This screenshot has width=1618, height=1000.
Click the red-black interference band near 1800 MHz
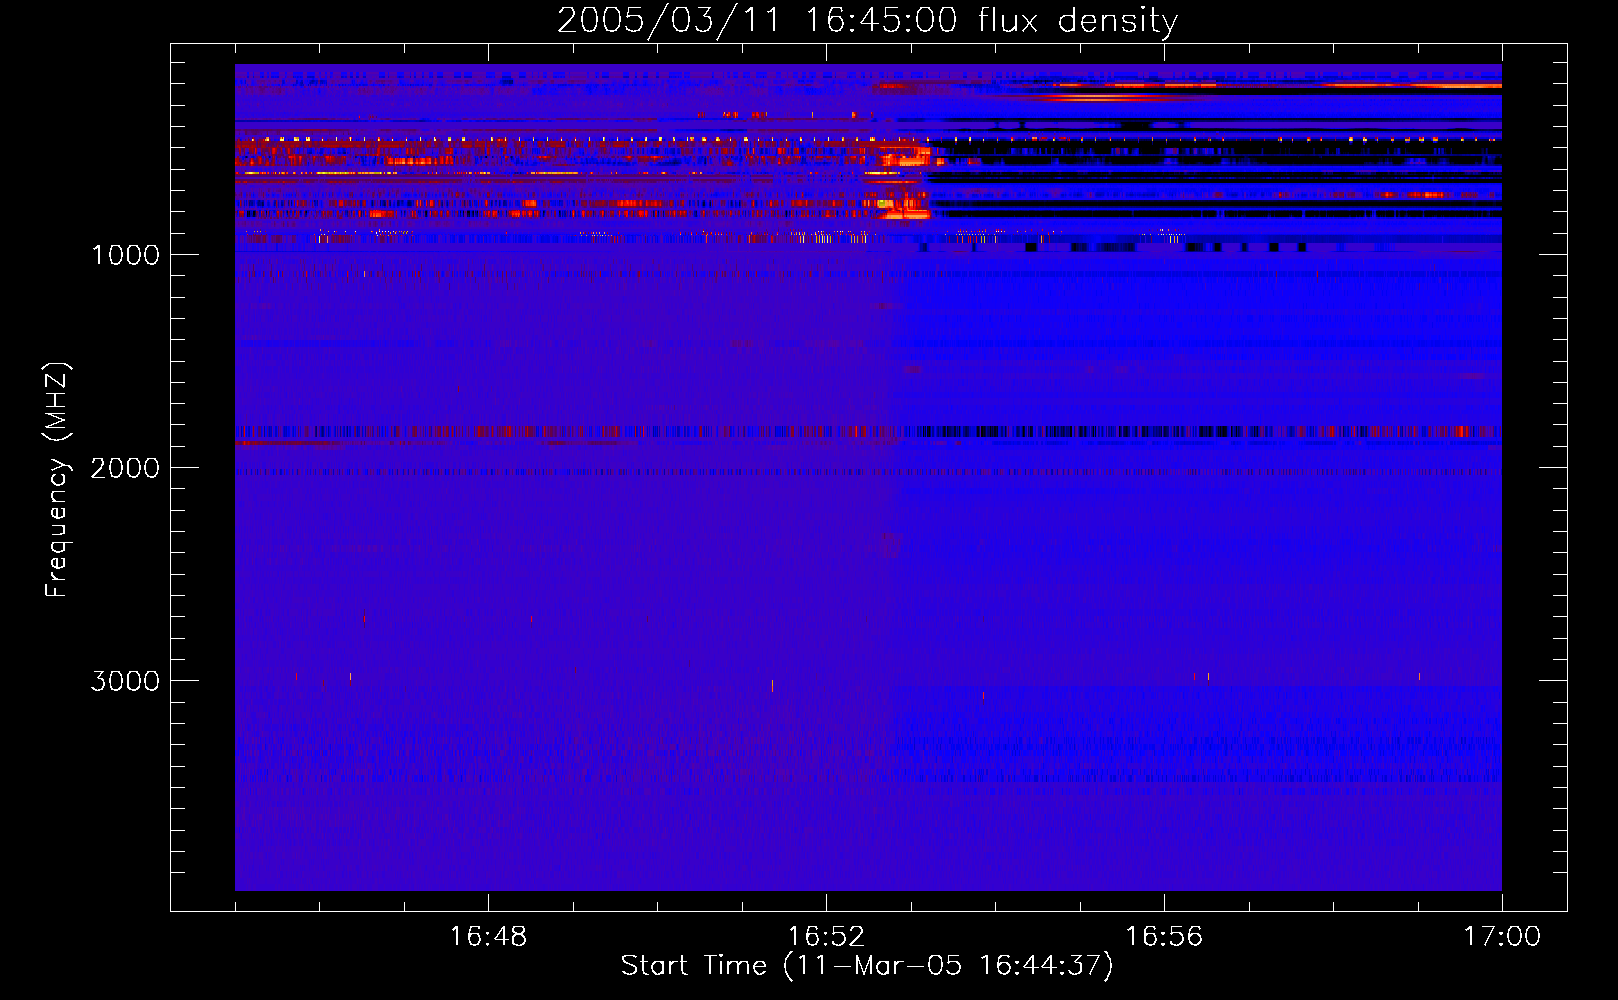868,432
